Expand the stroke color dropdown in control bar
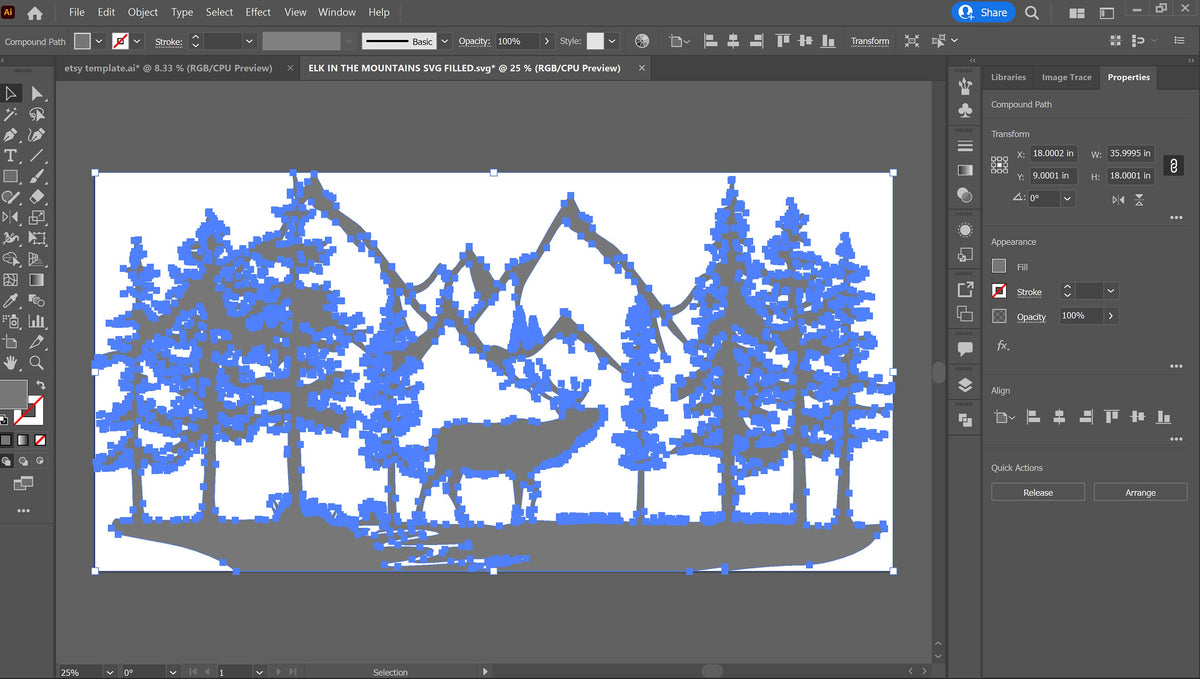This screenshot has width=1200, height=679. 137,41
